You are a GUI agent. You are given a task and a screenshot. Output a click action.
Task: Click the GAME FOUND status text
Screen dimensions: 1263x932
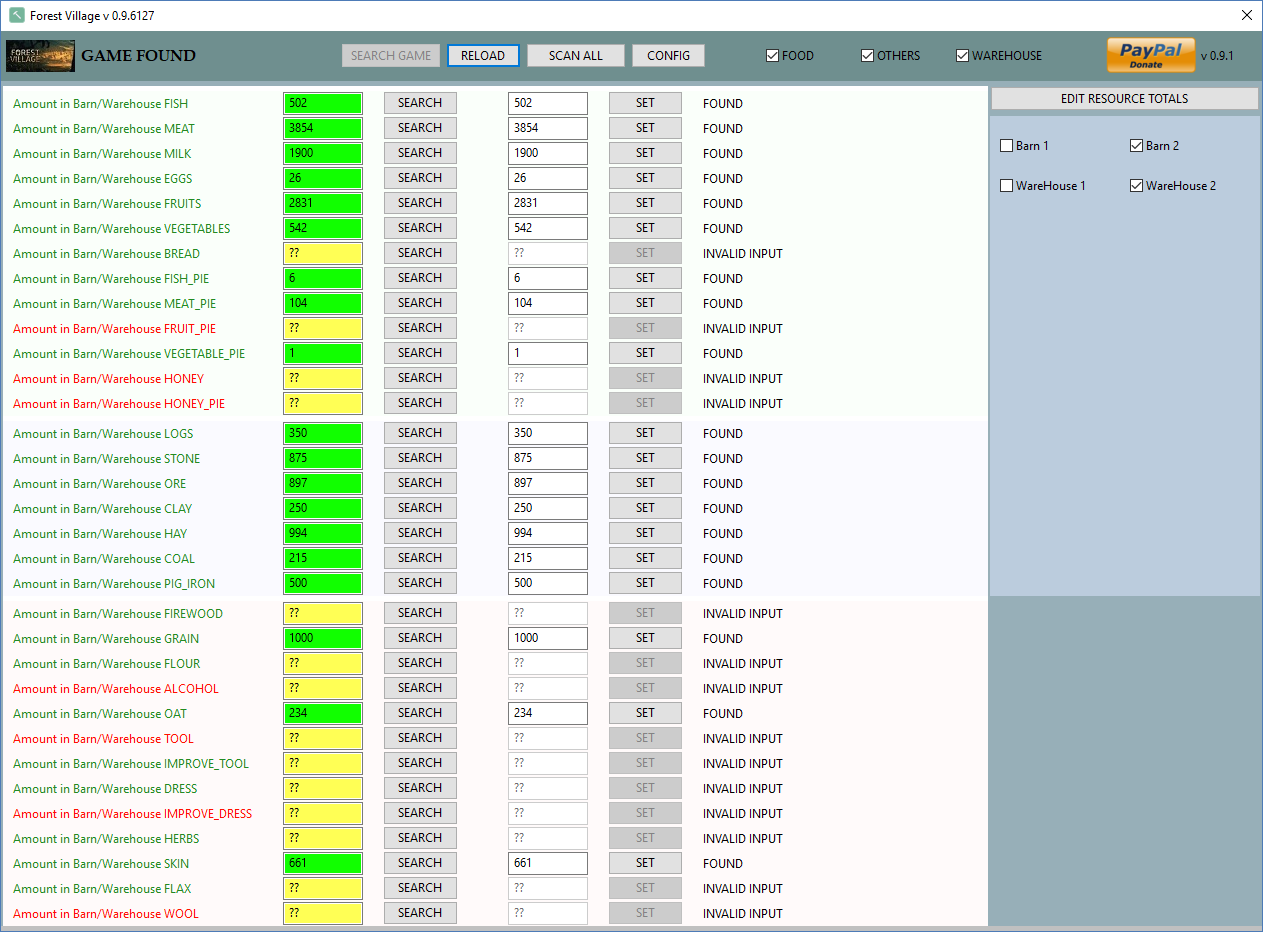coord(139,56)
